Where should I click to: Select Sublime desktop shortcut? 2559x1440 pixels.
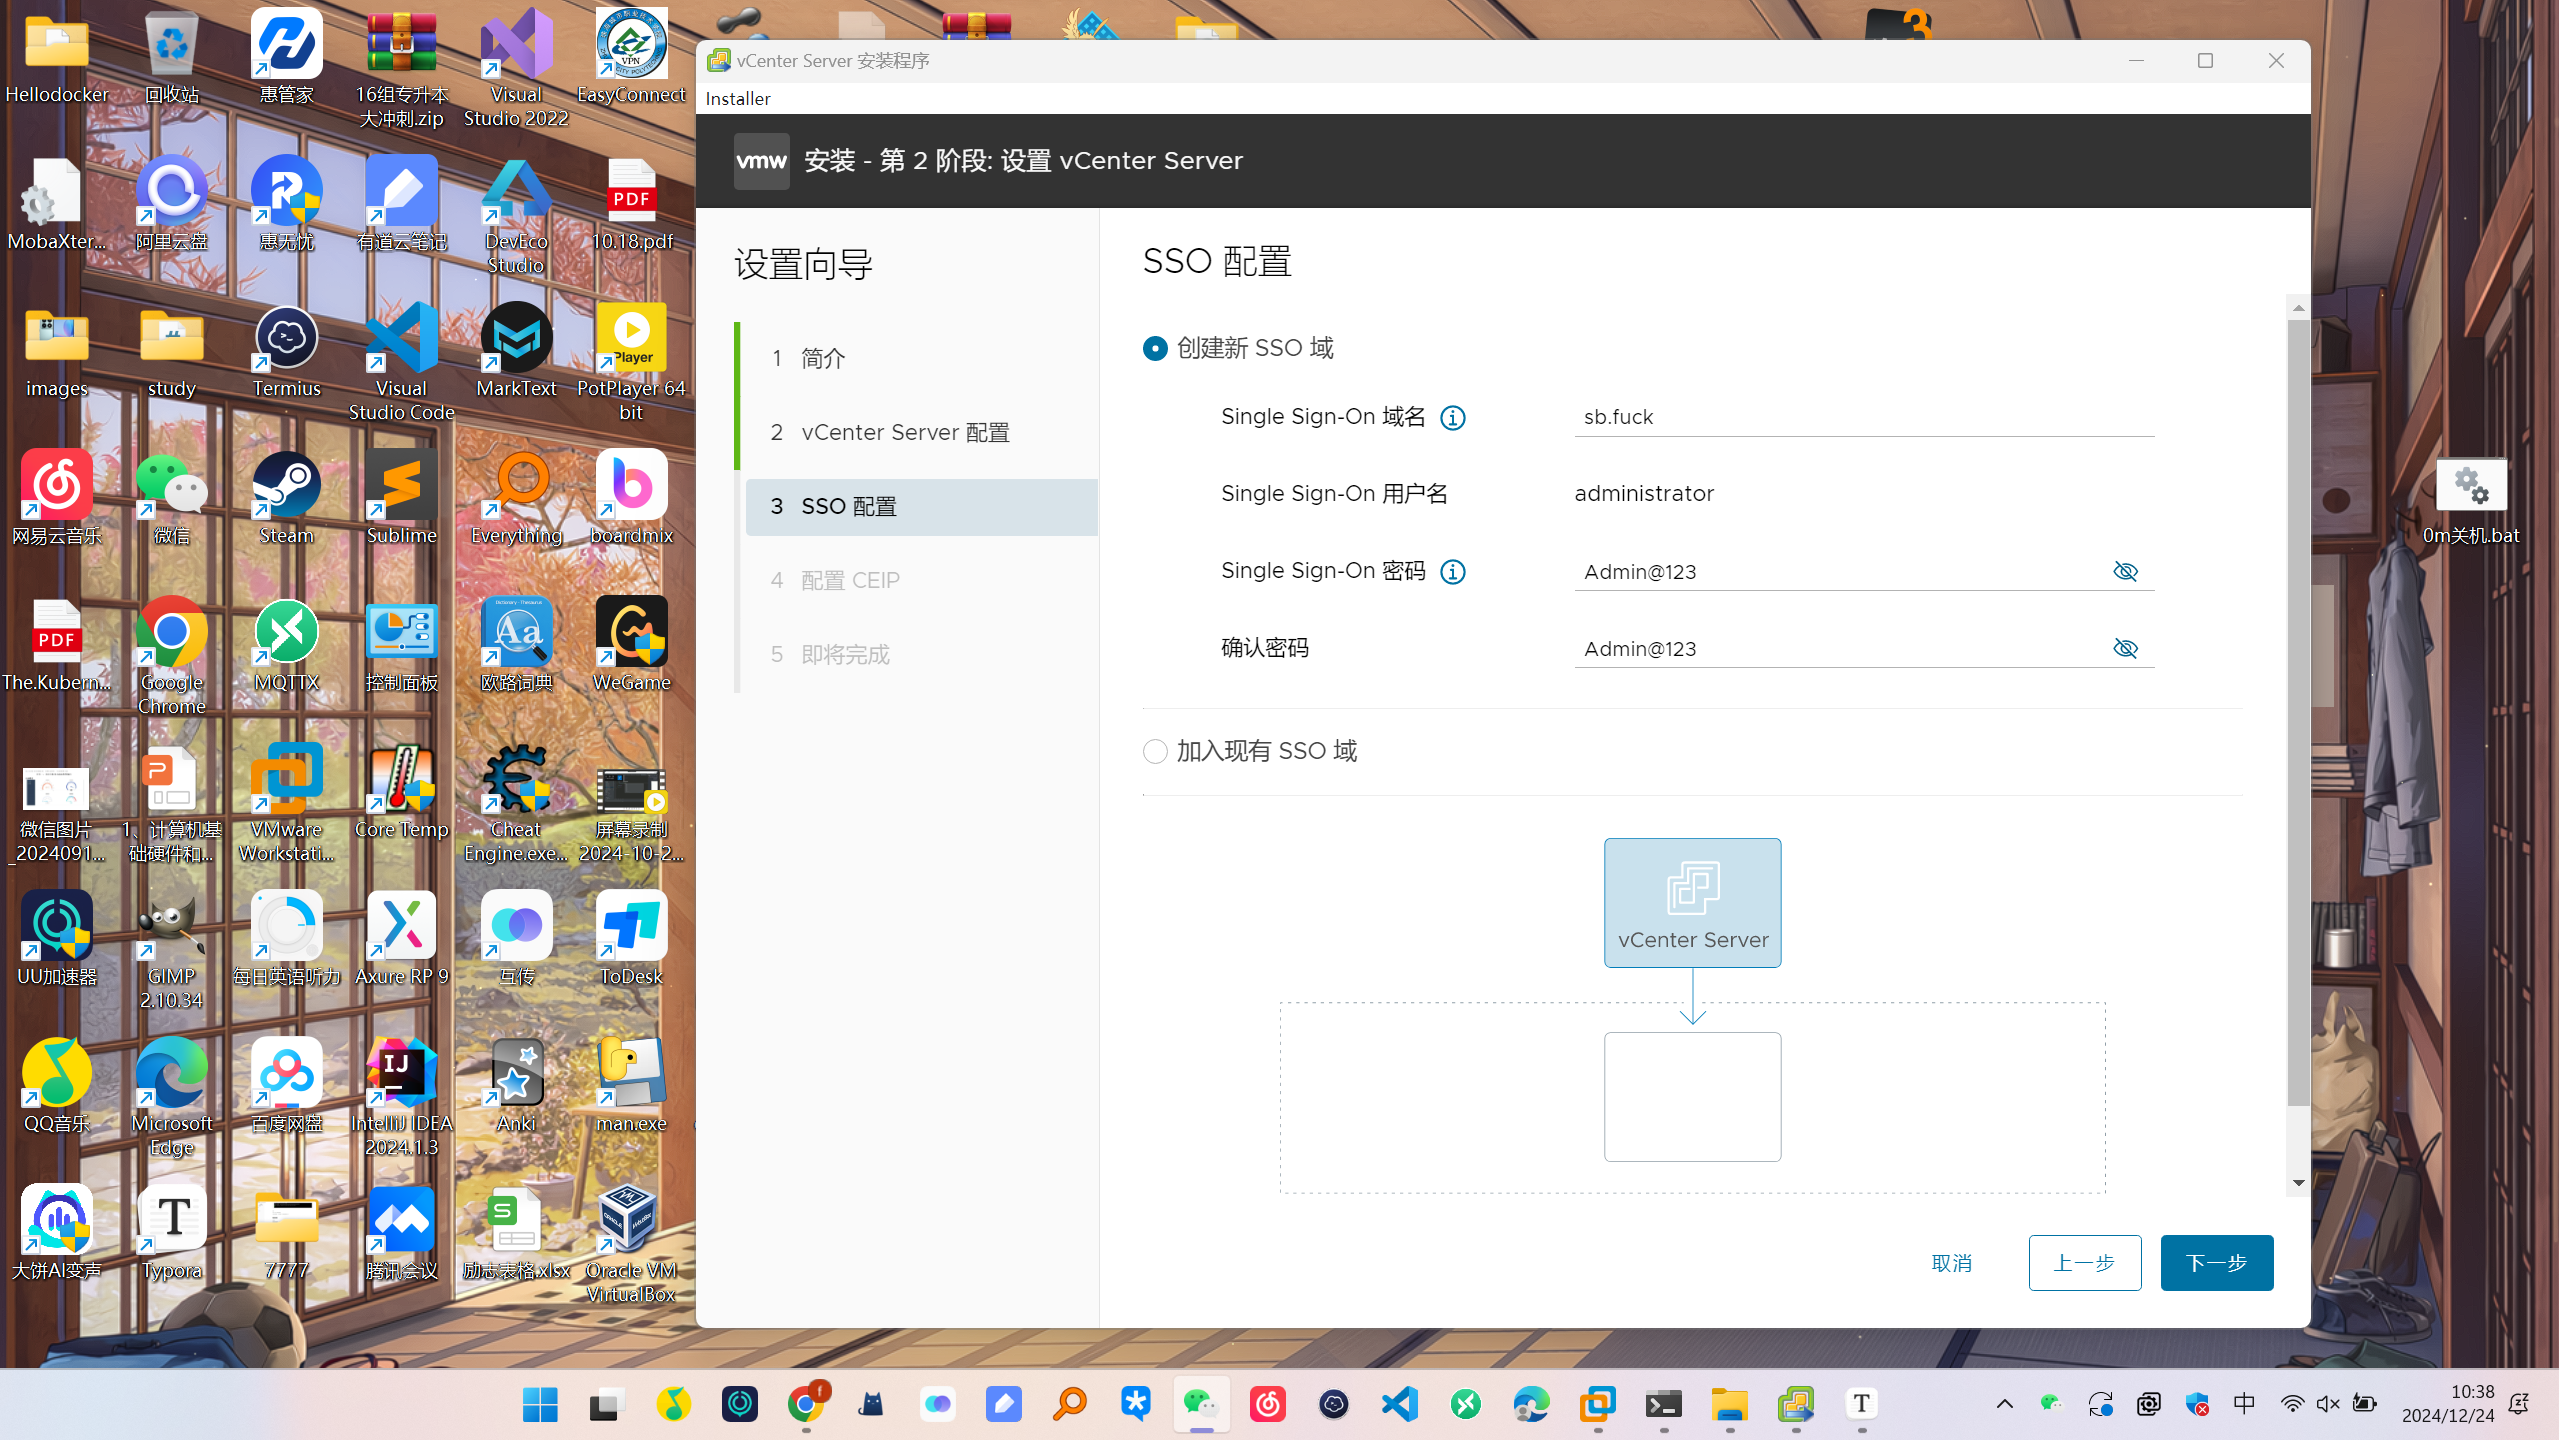tap(401, 498)
